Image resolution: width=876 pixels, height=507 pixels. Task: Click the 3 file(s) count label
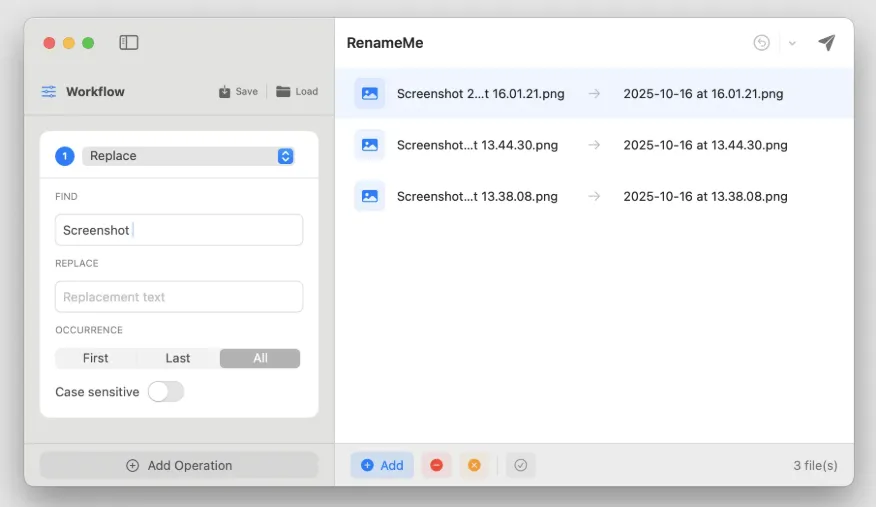pyautogui.click(x=815, y=465)
